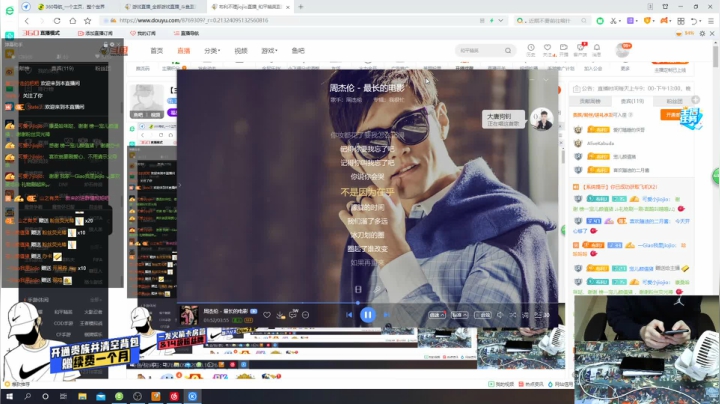Click the Douyu search magnifier icon
The width and height of the screenshot is (720, 404).
tap(508, 50)
